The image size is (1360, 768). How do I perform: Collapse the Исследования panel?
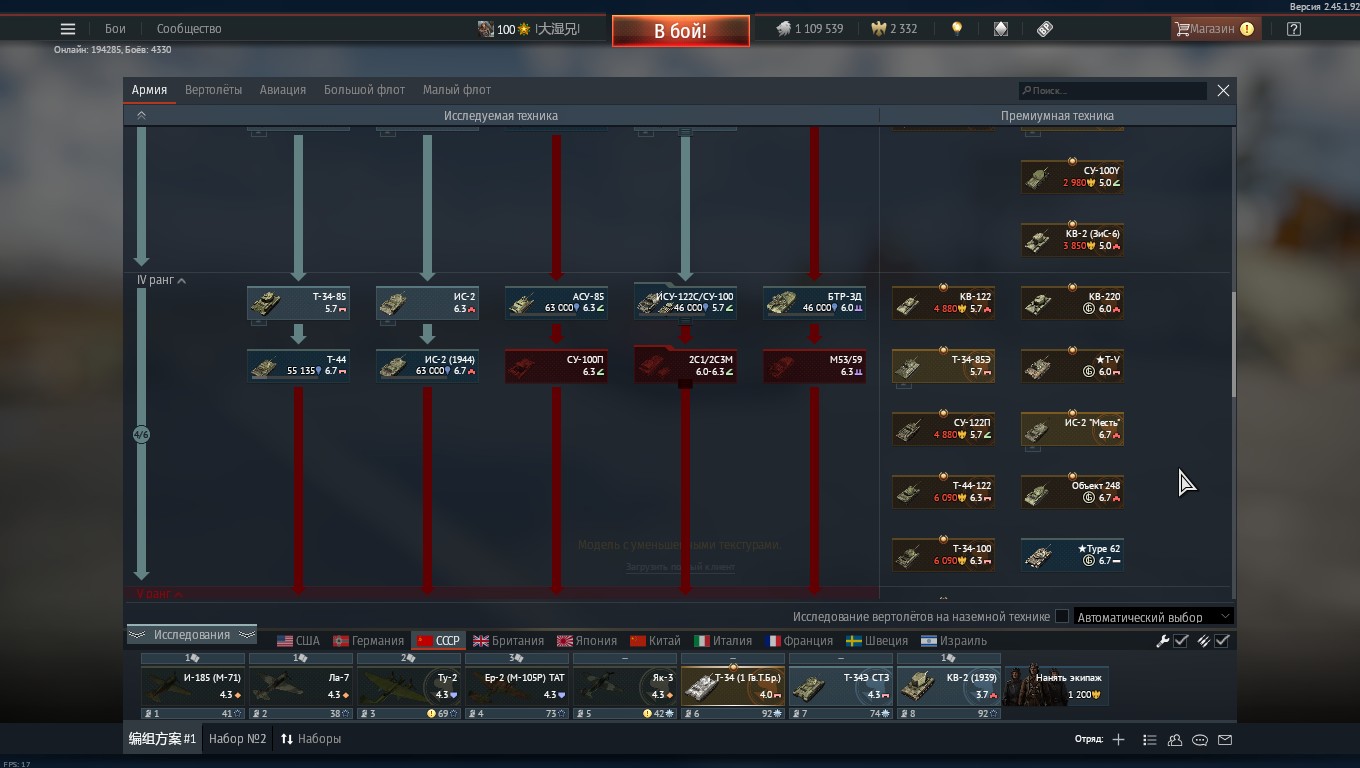click(192, 635)
